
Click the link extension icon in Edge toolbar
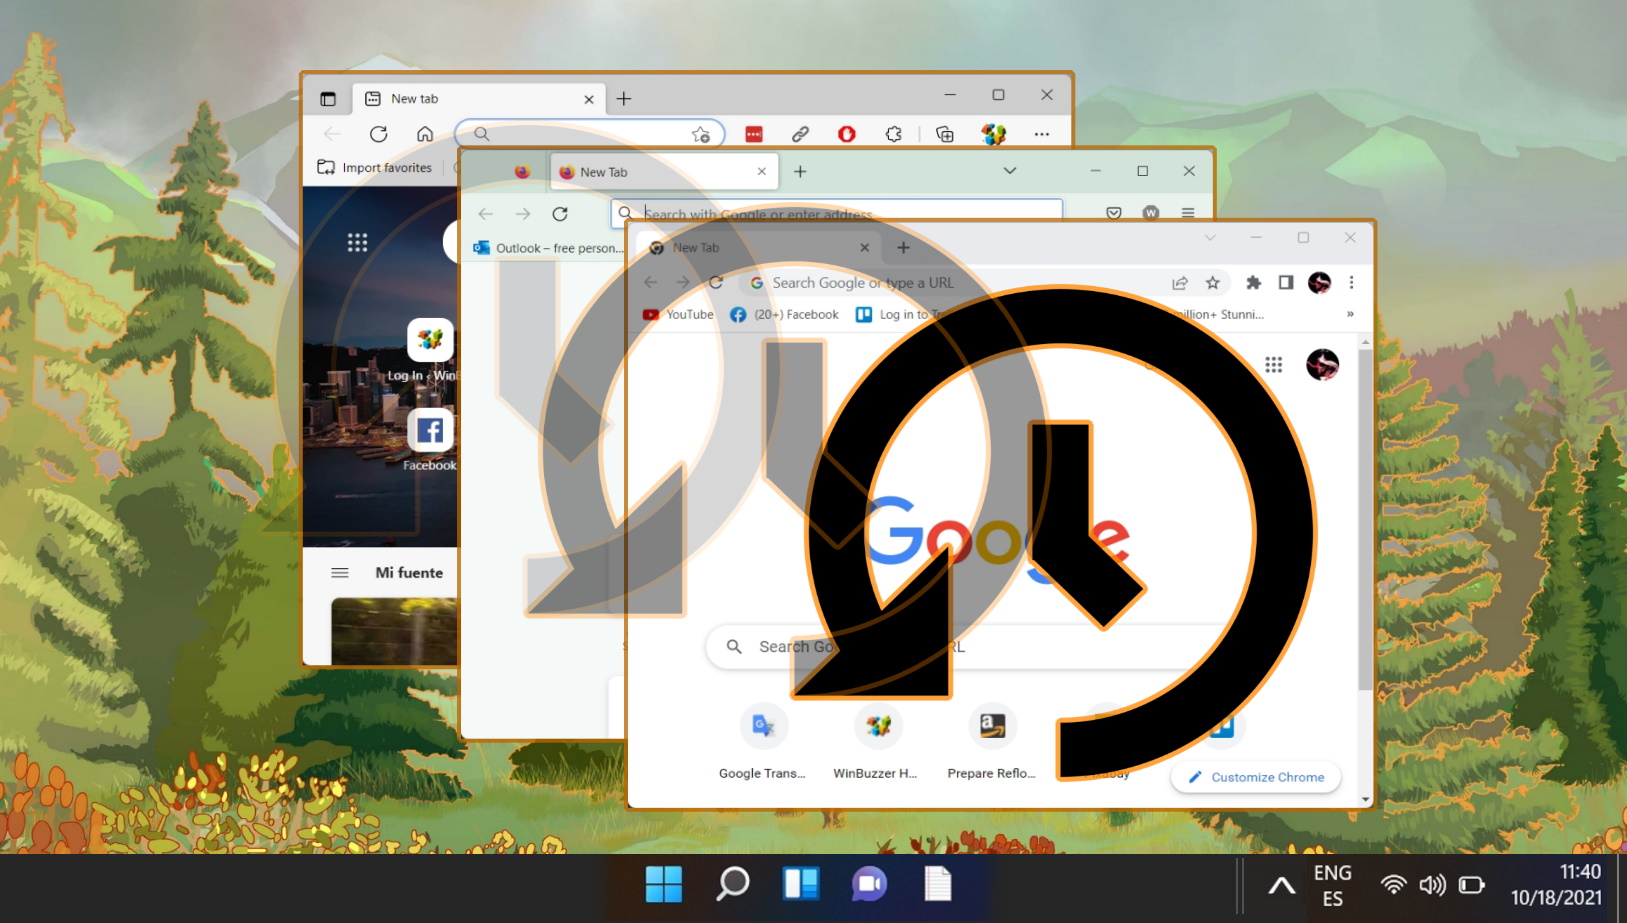(800, 134)
